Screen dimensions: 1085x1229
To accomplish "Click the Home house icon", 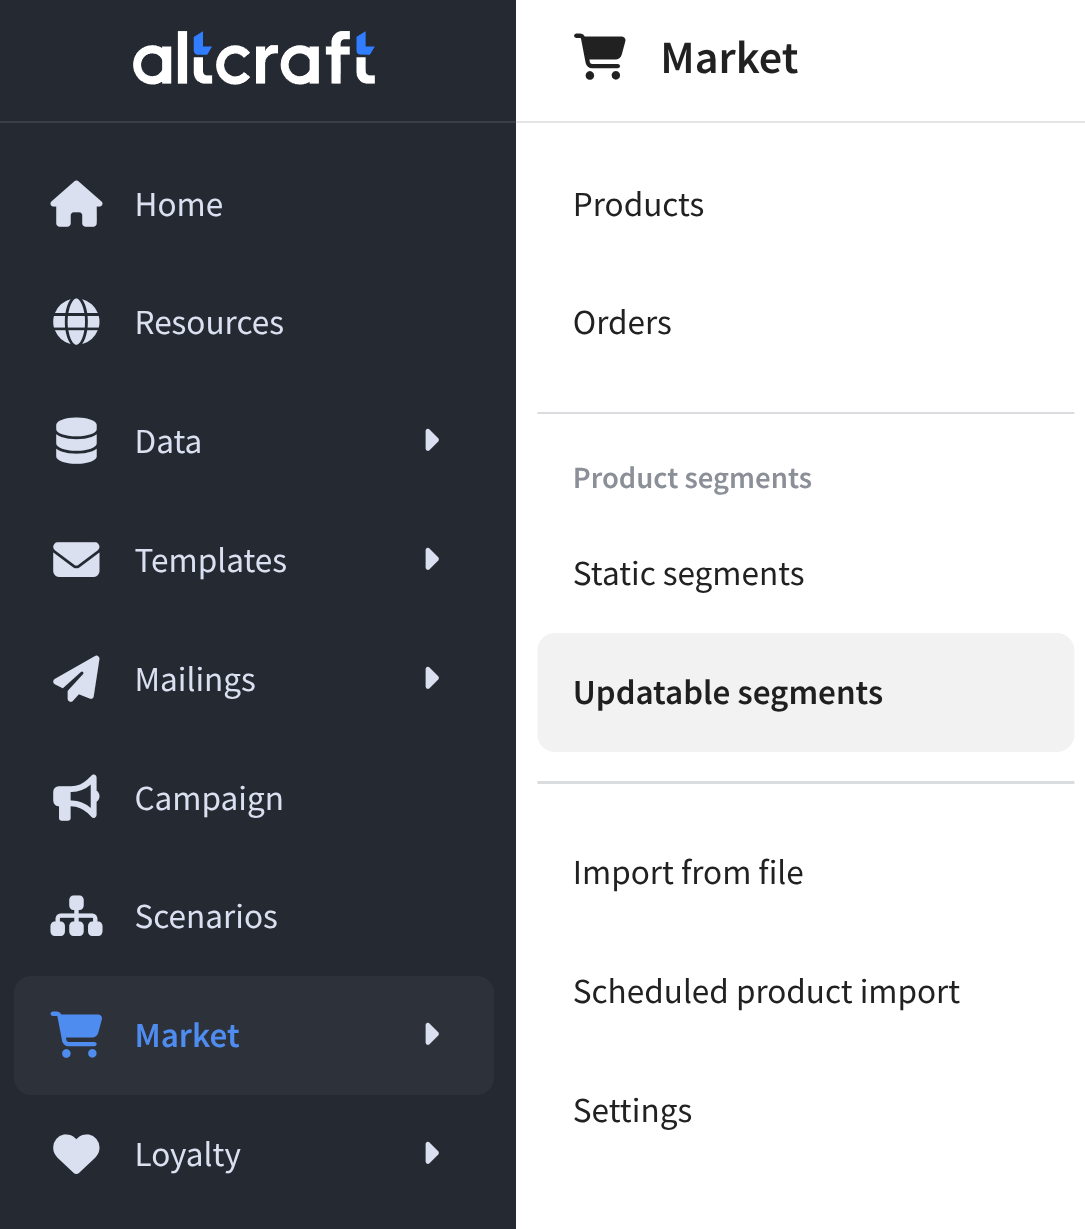I will (76, 205).
